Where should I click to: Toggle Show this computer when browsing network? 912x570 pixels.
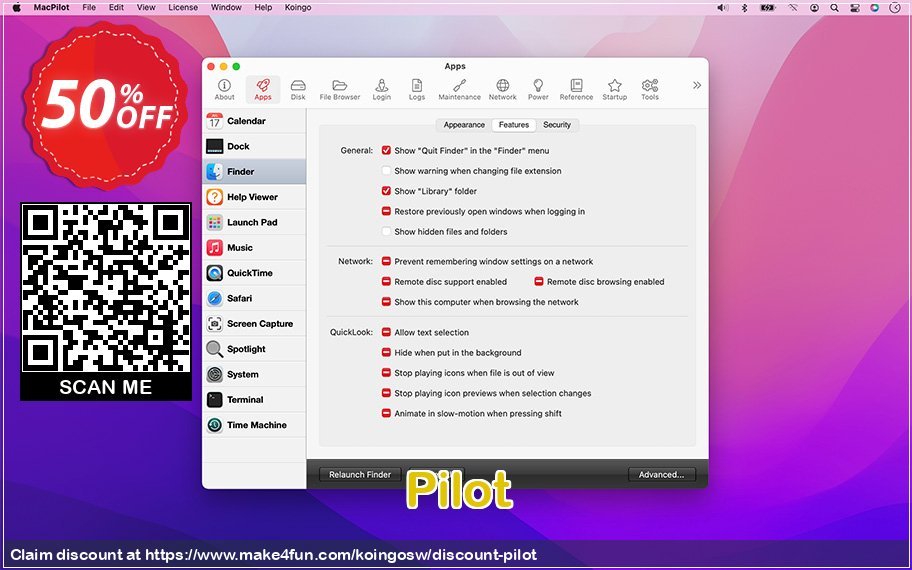[x=386, y=302]
